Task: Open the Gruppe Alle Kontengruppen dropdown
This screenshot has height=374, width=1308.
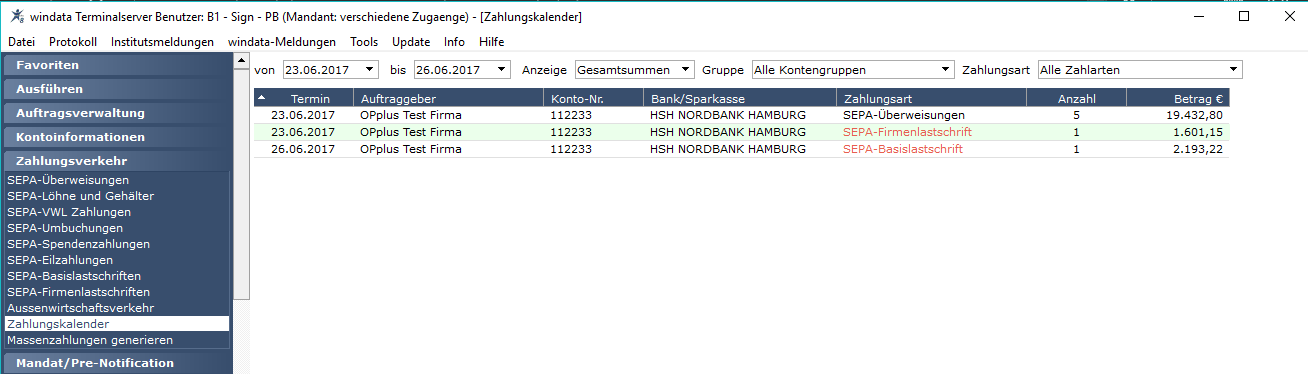Action: (x=946, y=69)
